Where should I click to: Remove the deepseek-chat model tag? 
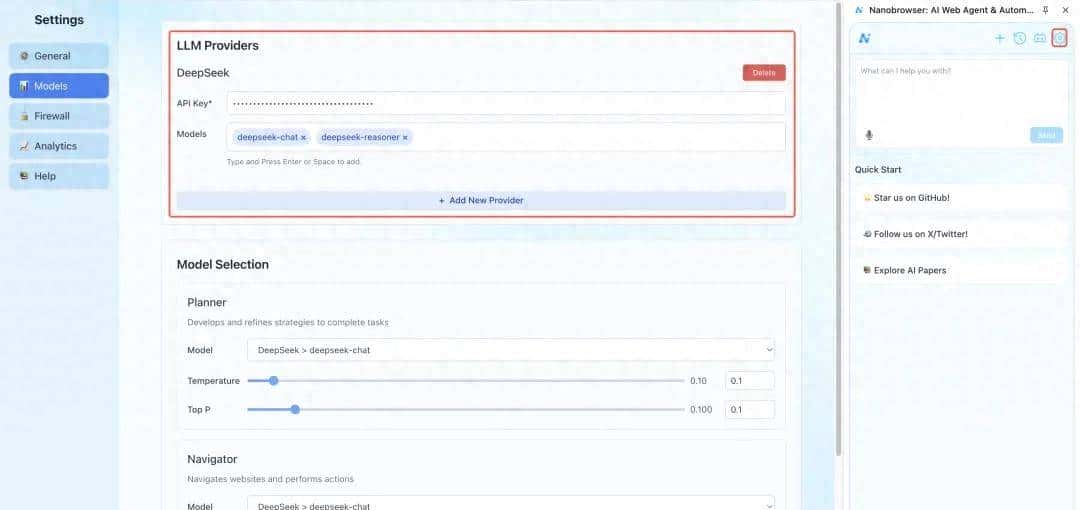tap(303, 138)
